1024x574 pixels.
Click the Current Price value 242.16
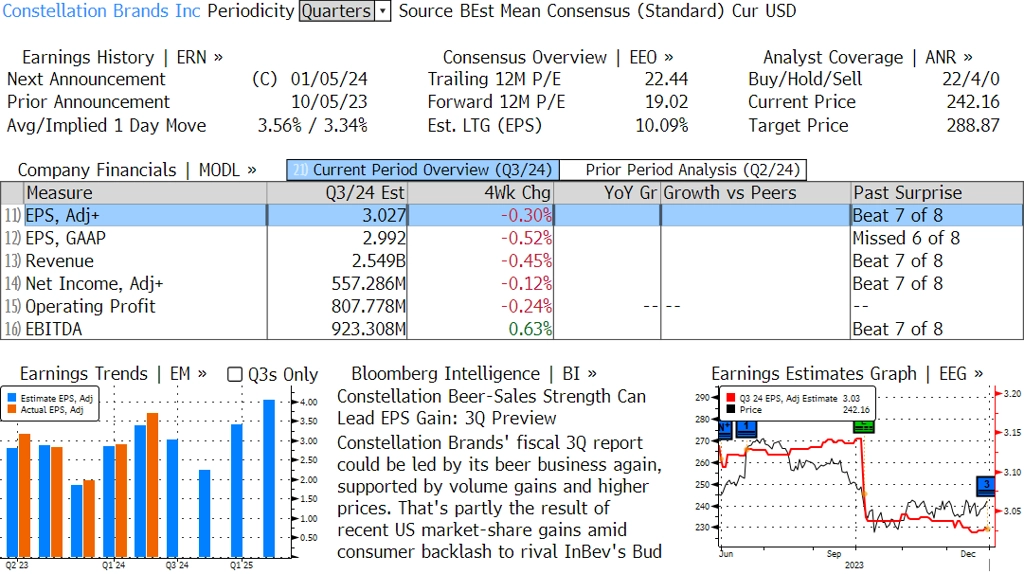pos(973,103)
